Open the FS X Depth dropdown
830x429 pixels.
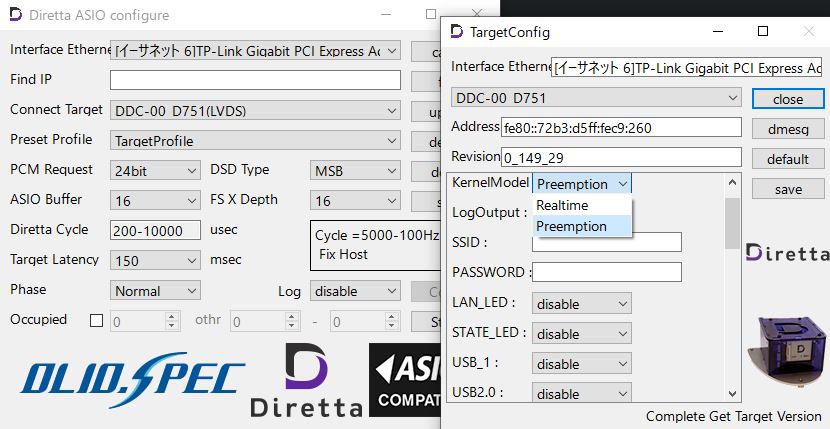[x=355, y=201]
